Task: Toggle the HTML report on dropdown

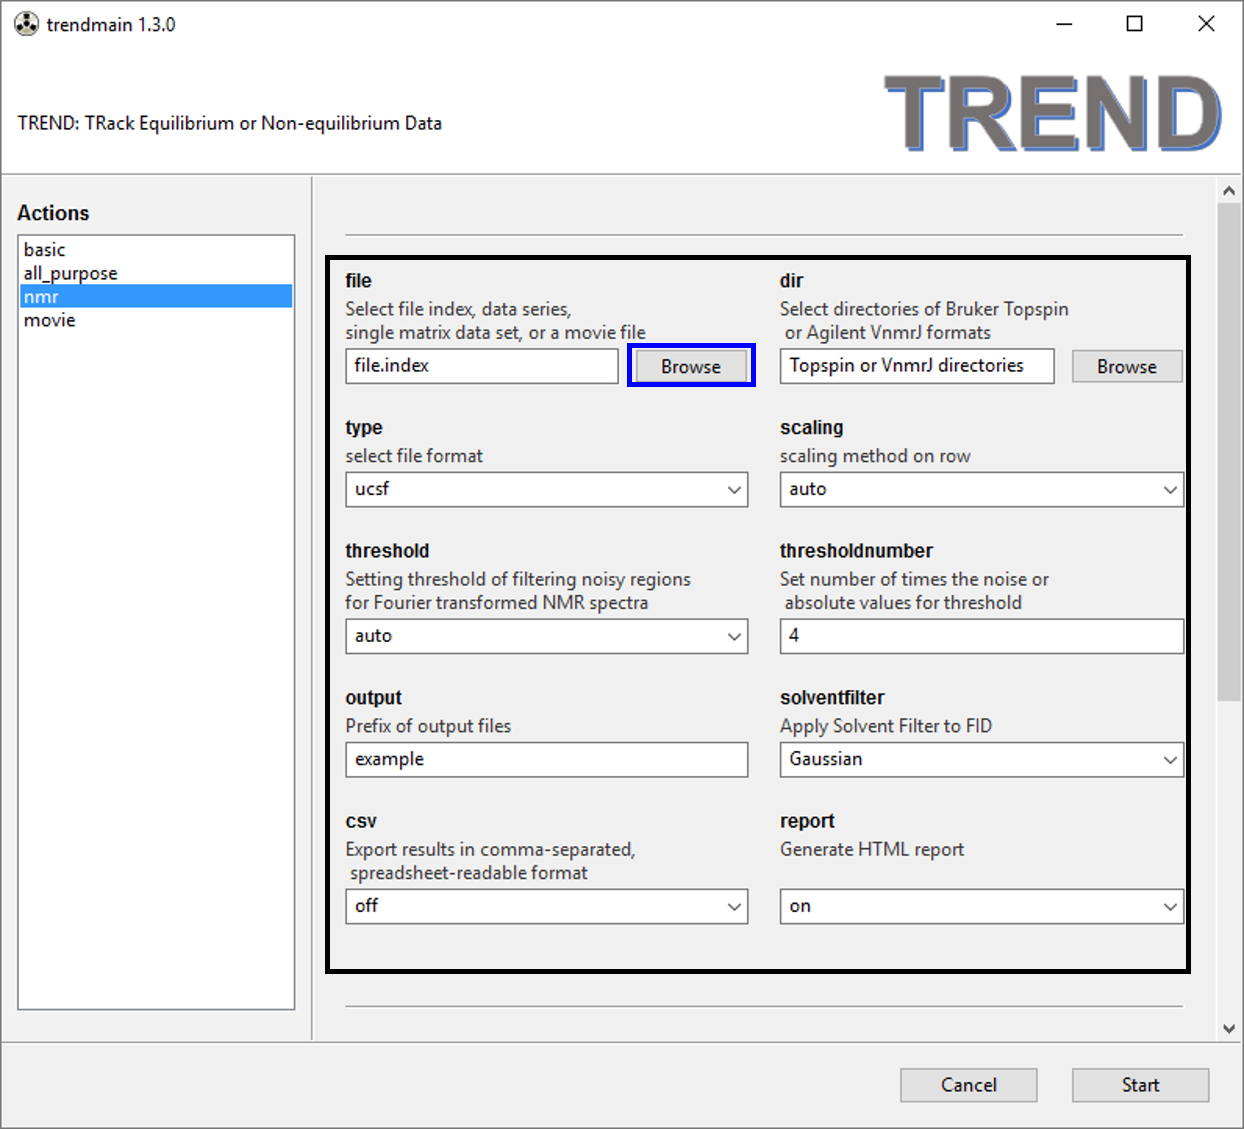Action: (x=980, y=907)
